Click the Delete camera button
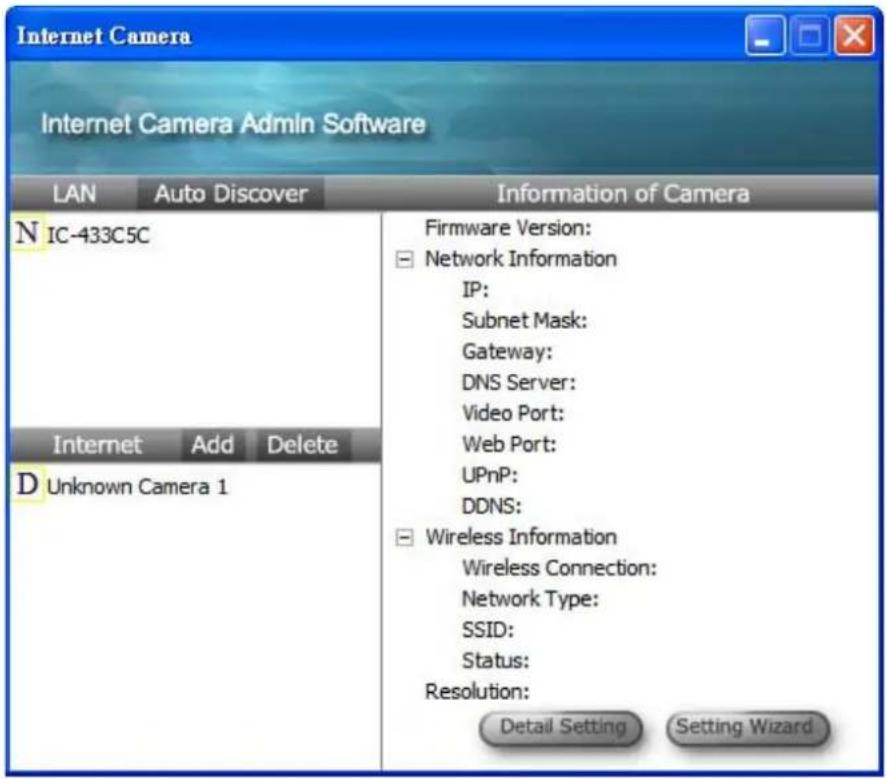Image resolution: width=887 pixels, height=779 pixels. [x=303, y=445]
